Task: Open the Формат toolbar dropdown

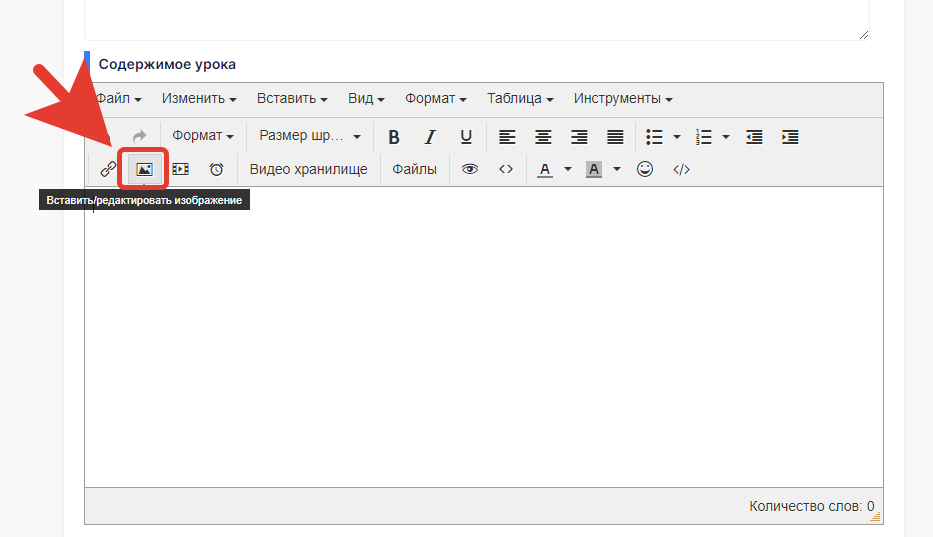Action: pos(202,136)
